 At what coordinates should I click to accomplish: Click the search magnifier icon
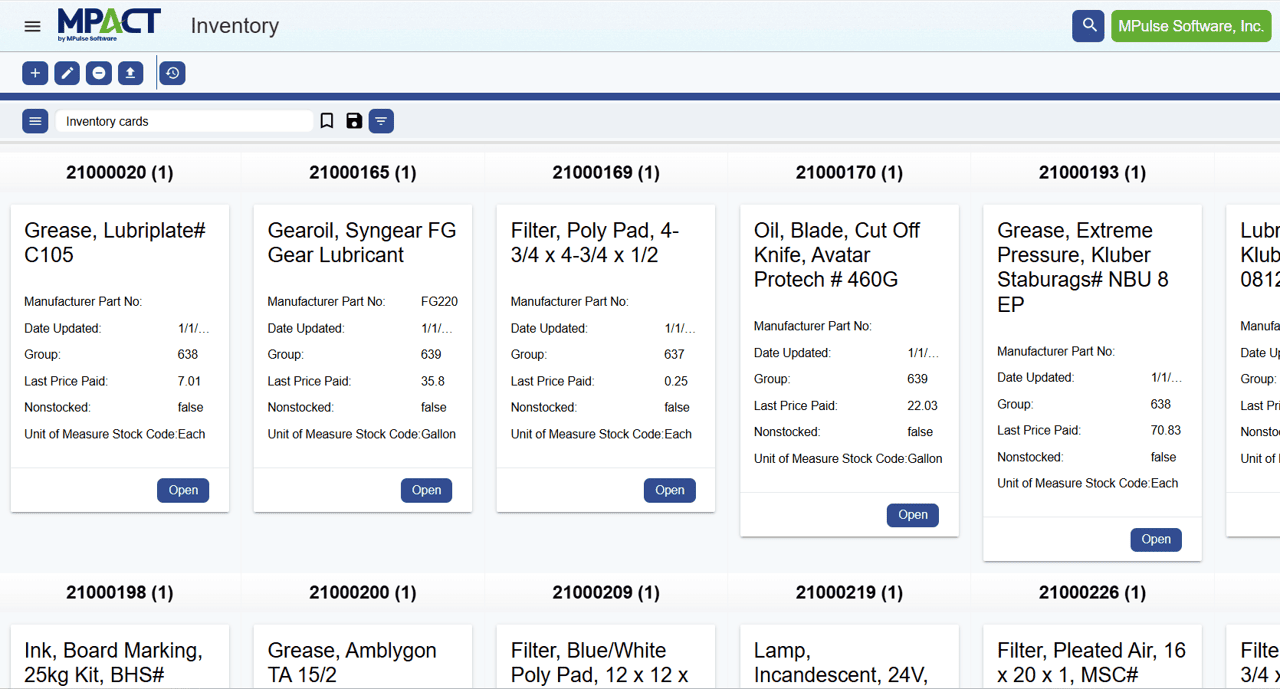point(1088,26)
